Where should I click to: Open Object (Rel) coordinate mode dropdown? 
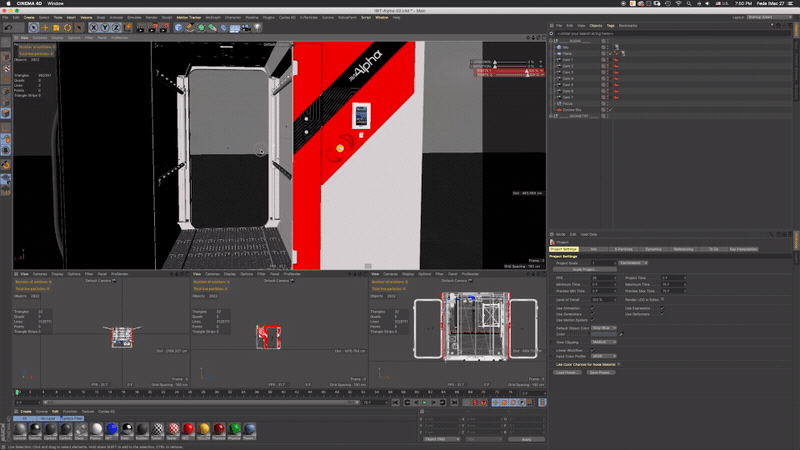[442, 439]
